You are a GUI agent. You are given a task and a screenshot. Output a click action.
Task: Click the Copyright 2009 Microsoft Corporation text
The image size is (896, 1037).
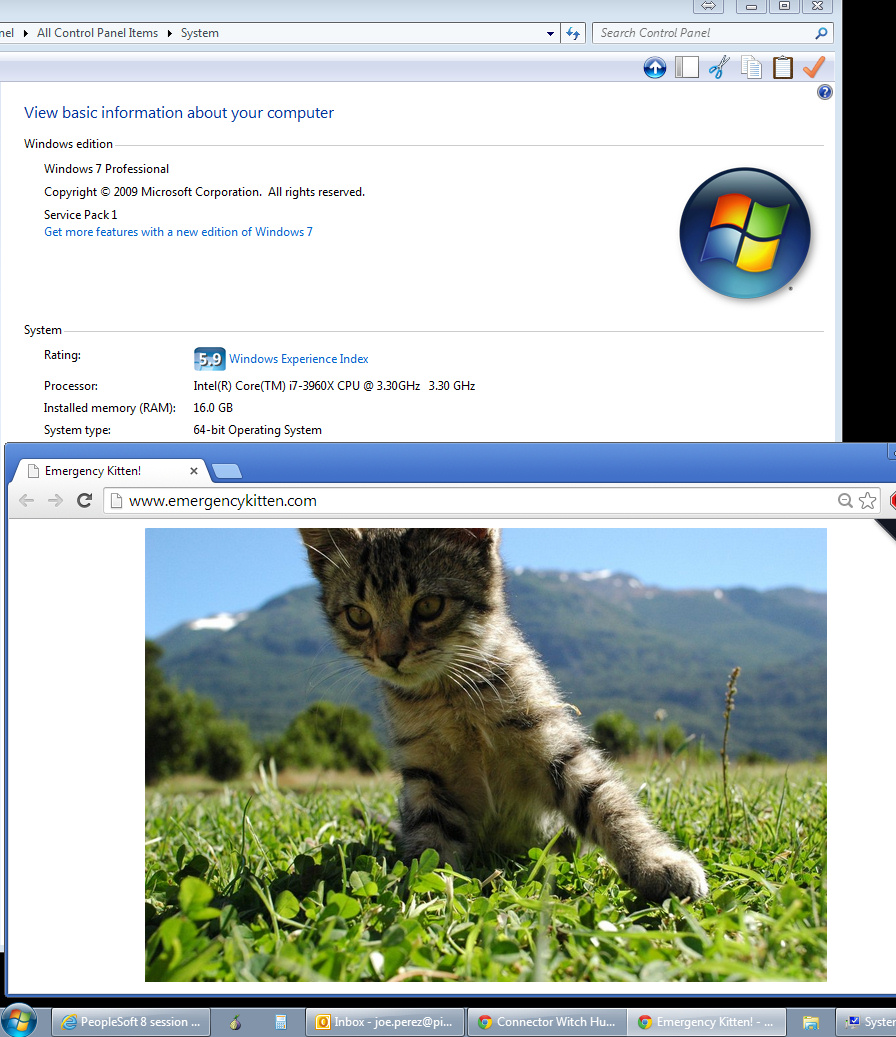pos(204,192)
